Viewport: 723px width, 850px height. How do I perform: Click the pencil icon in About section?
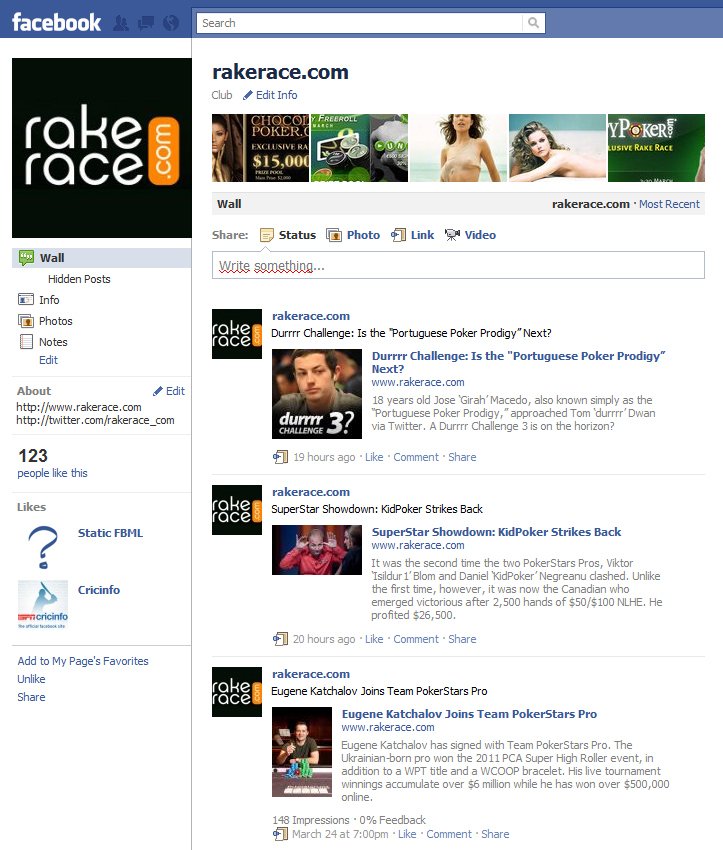click(x=158, y=391)
